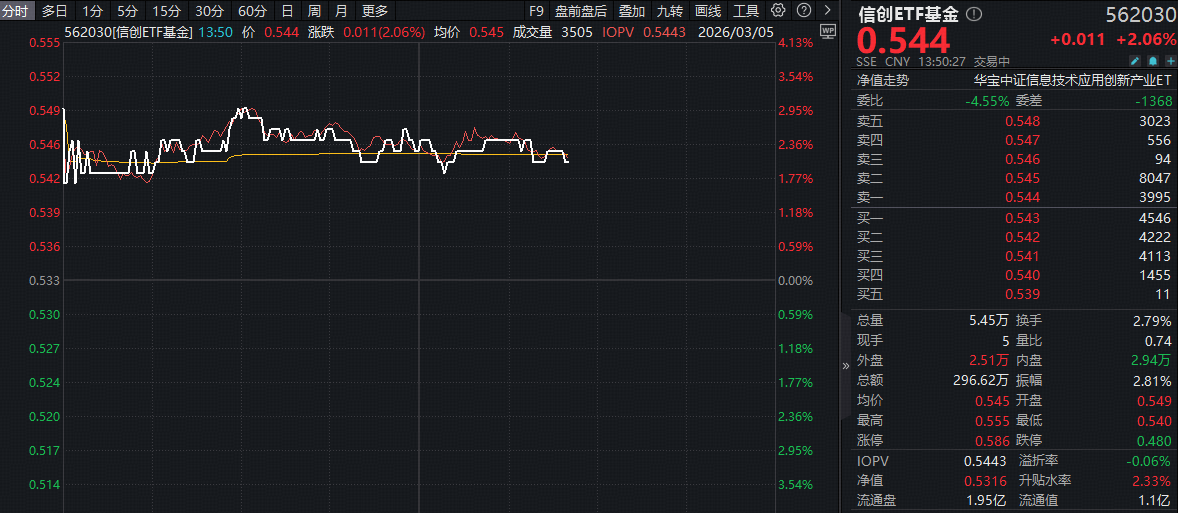1178x513 pixels.
Task: Expand the 更多 periods dropdown
Action: point(375,11)
